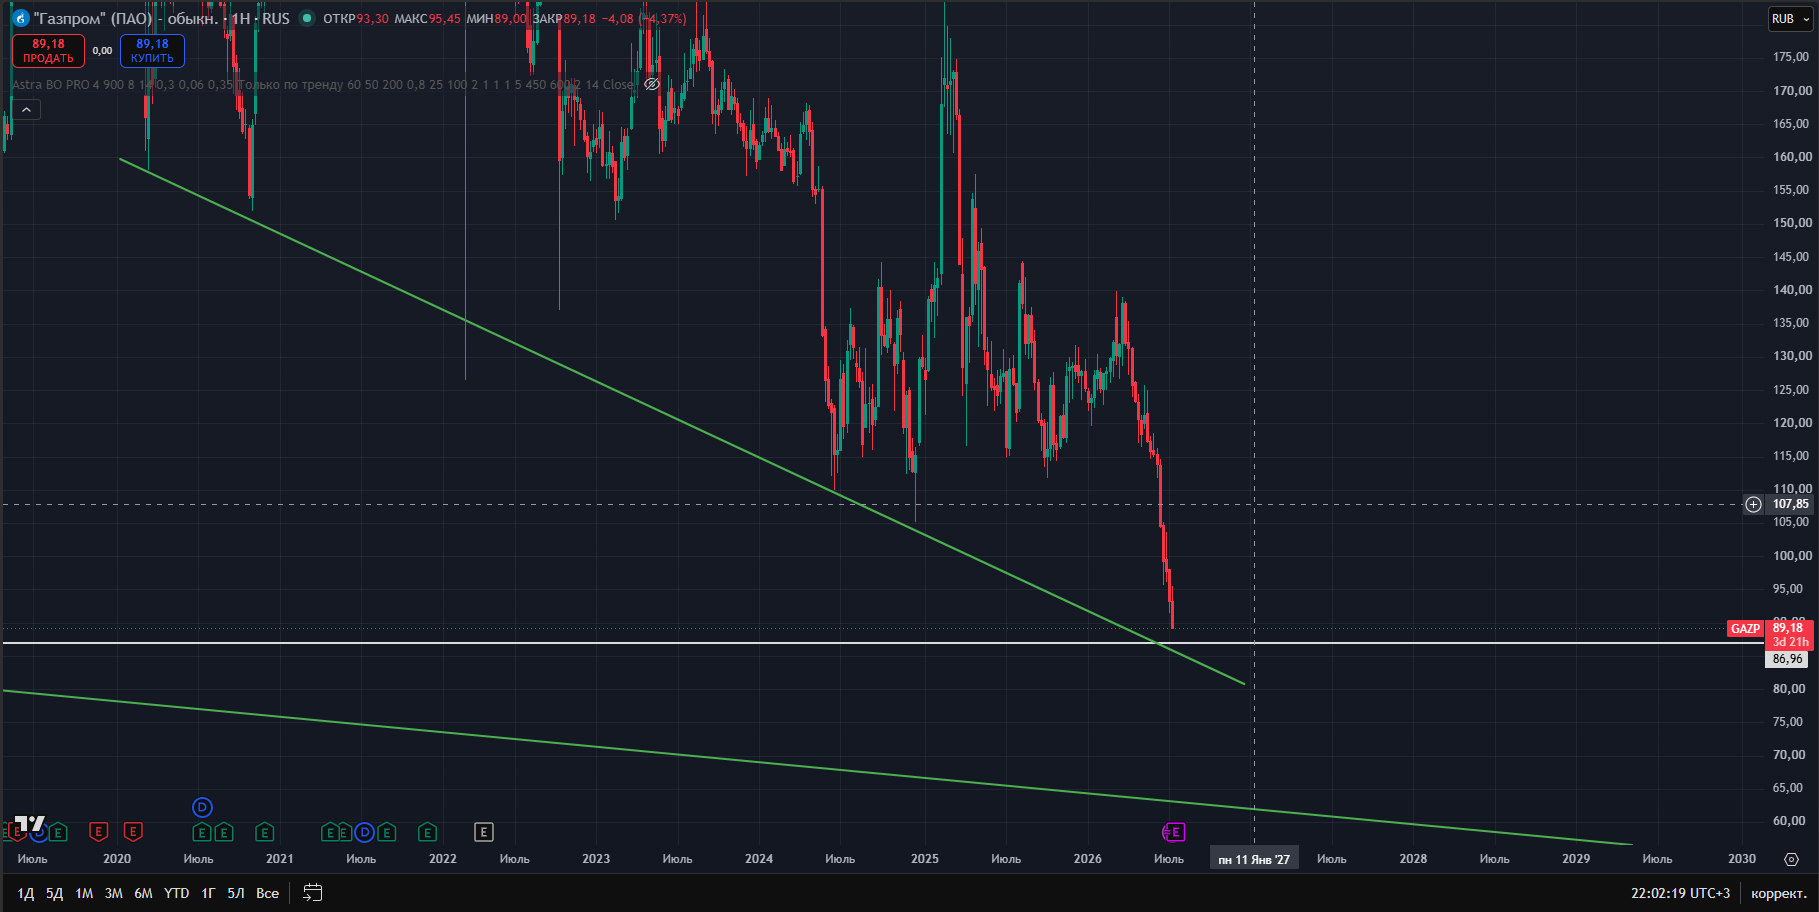Click the grey earnings E marker
This screenshot has width=1819, height=912.
[484, 832]
